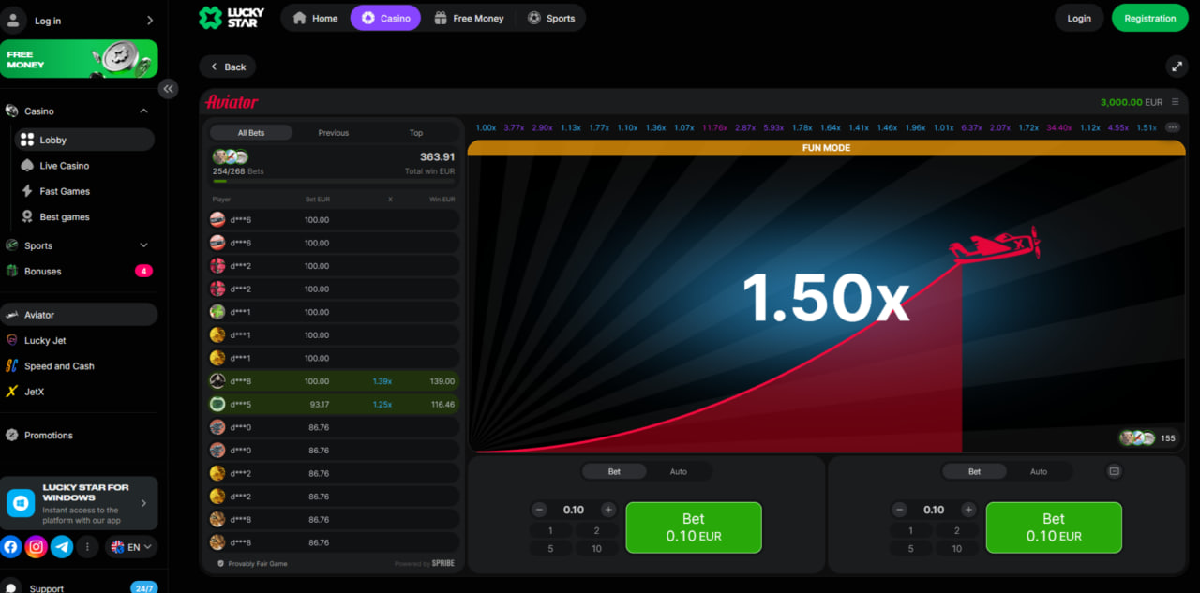Go Back from the game
Image resolution: width=1200 pixels, height=593 pixels.
click(x=228, y=67)
